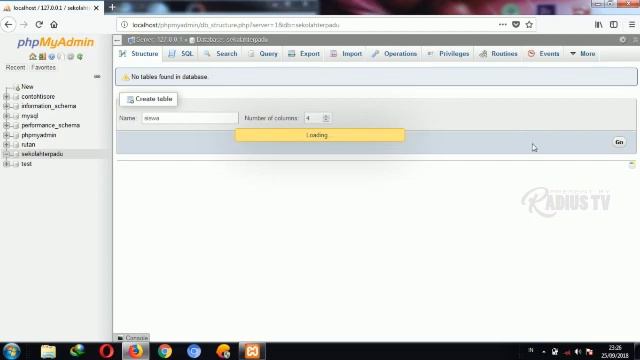Open the Import tab
This screenshot has width=640, height=360.
(x=346, y=53)
